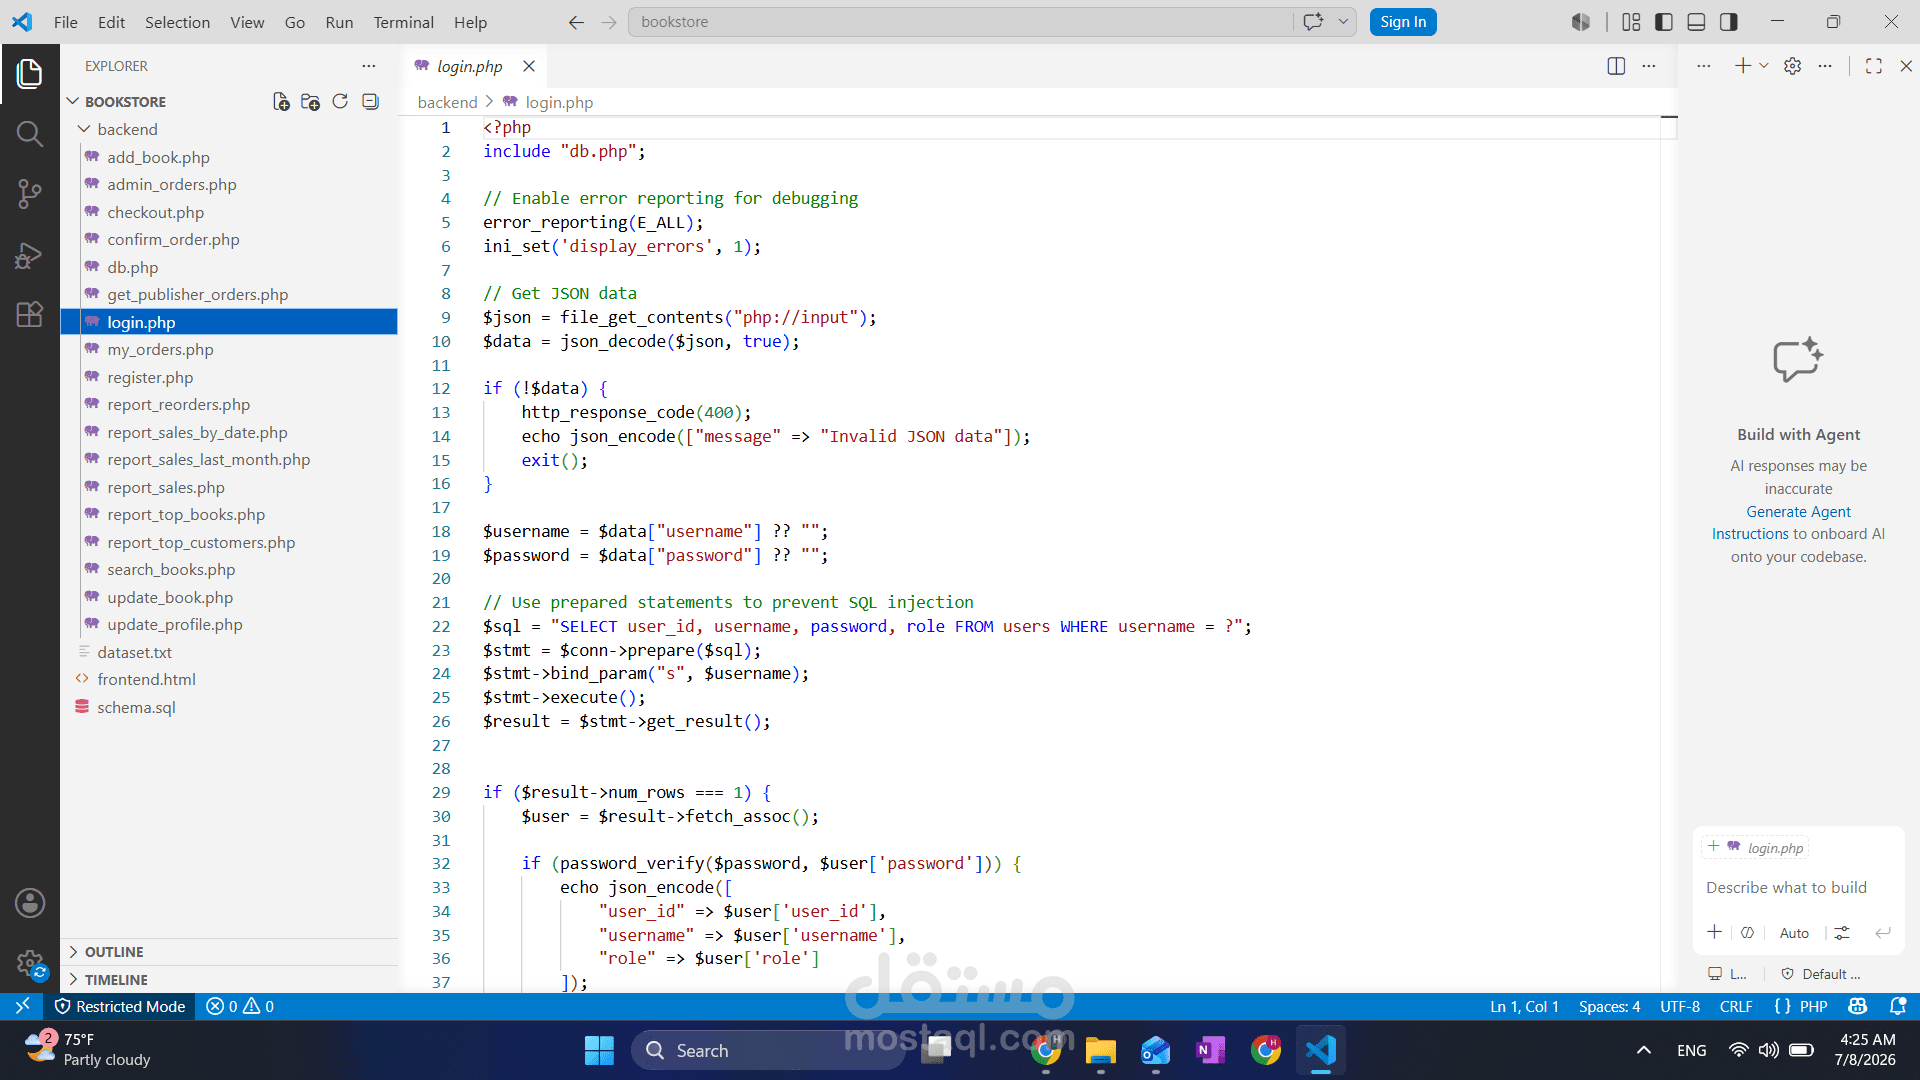The image size is (1920, 1080).
Task: Click the bookstore command center search box
Action: point(960,22)
